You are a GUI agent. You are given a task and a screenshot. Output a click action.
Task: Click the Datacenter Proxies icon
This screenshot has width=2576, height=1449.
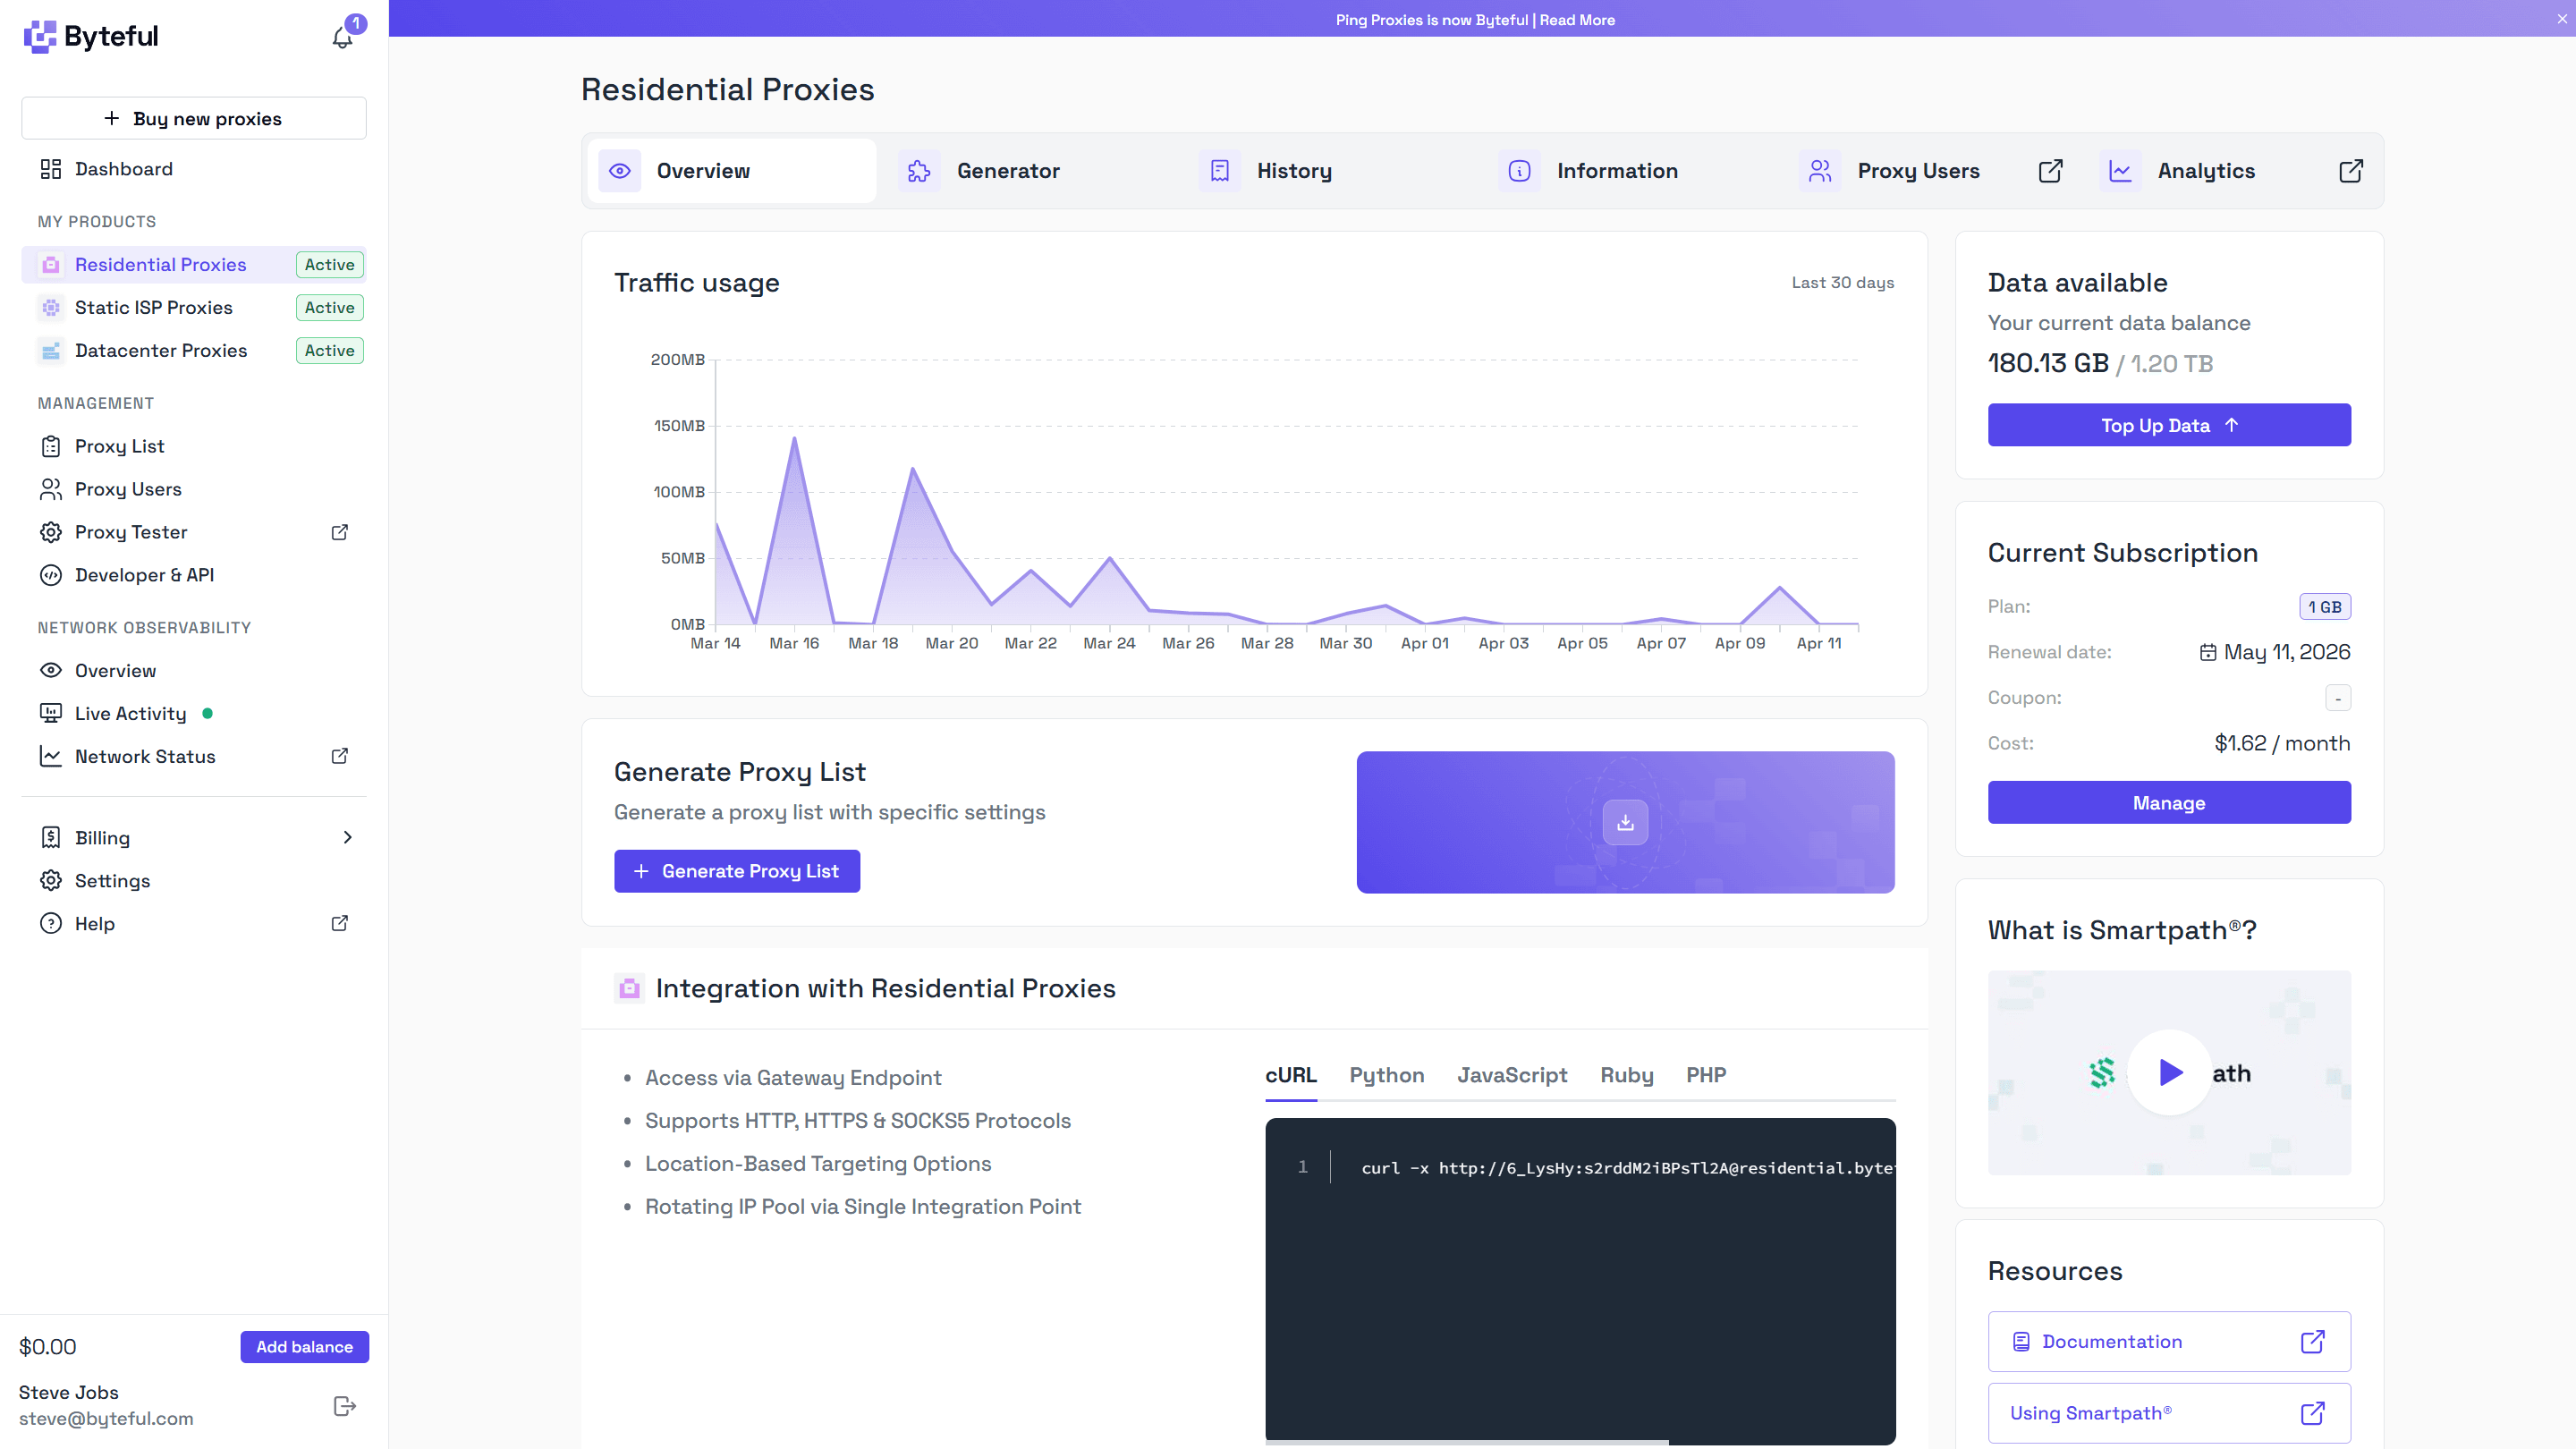click(51, 351)
